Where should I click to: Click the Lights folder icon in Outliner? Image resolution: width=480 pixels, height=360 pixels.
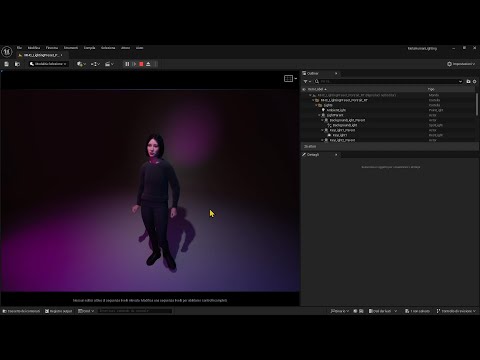coord(320,105)
